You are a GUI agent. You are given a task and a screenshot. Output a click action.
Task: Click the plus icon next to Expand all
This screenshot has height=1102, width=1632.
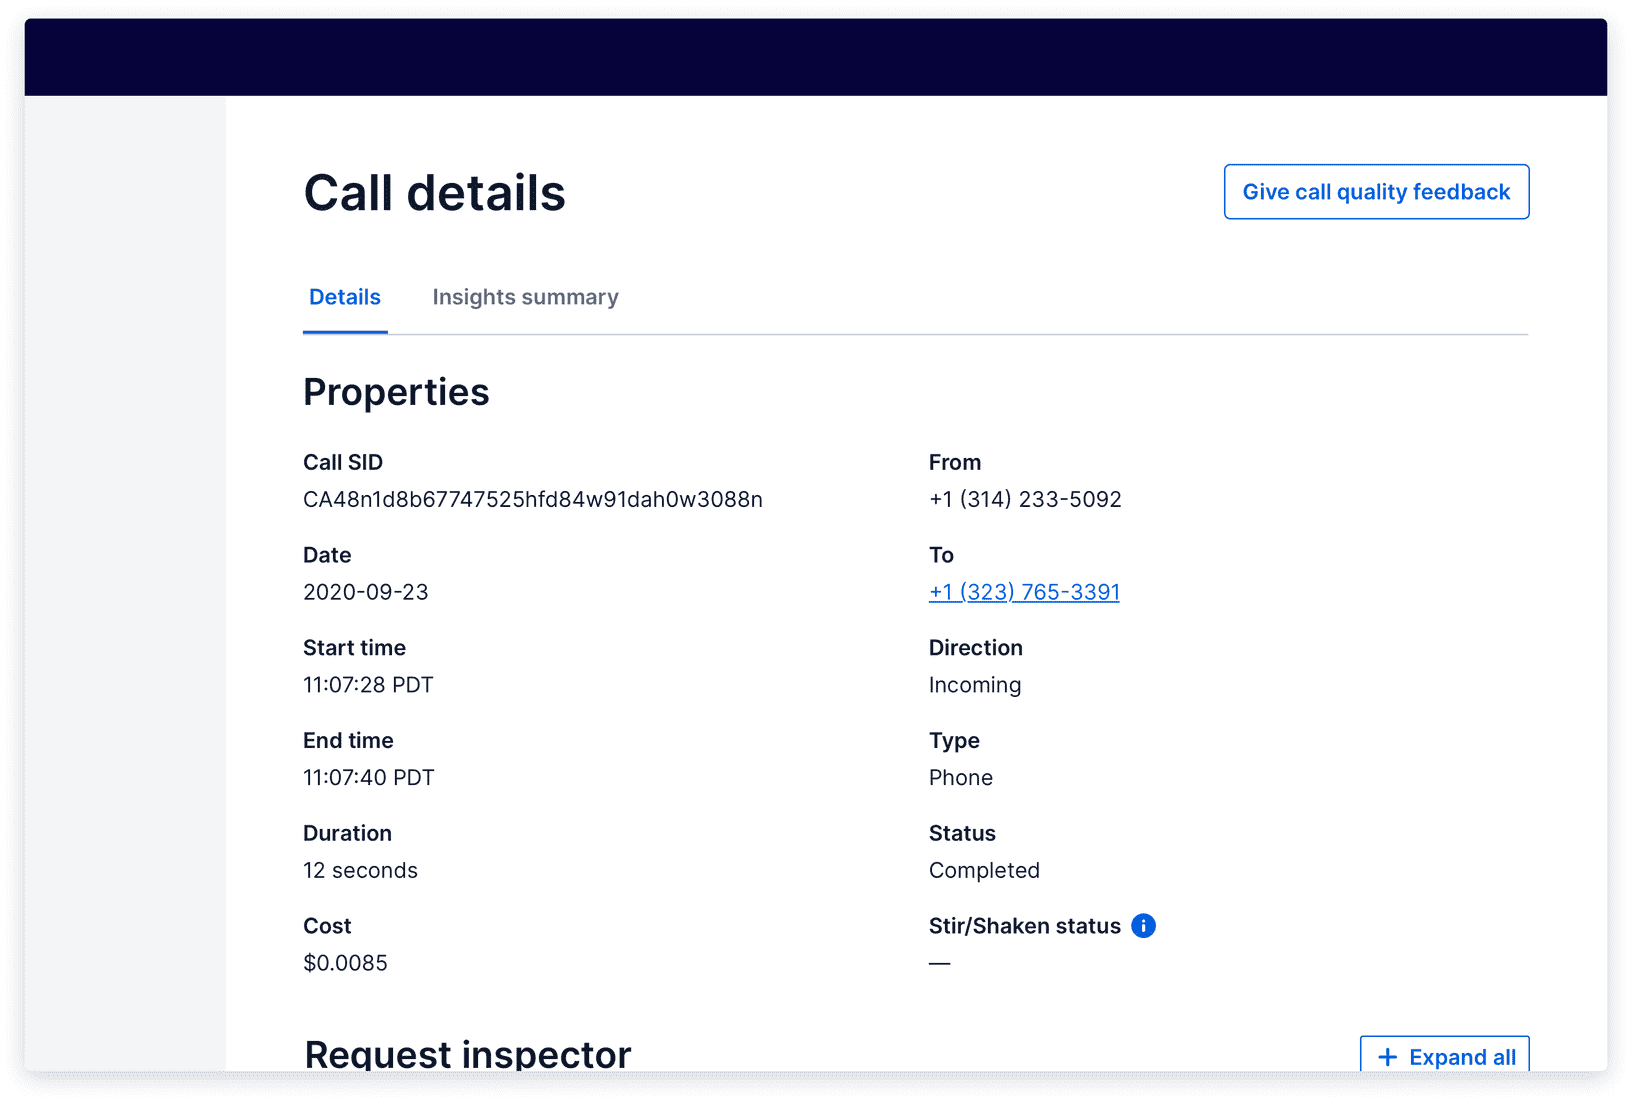coord(1387,1057)
